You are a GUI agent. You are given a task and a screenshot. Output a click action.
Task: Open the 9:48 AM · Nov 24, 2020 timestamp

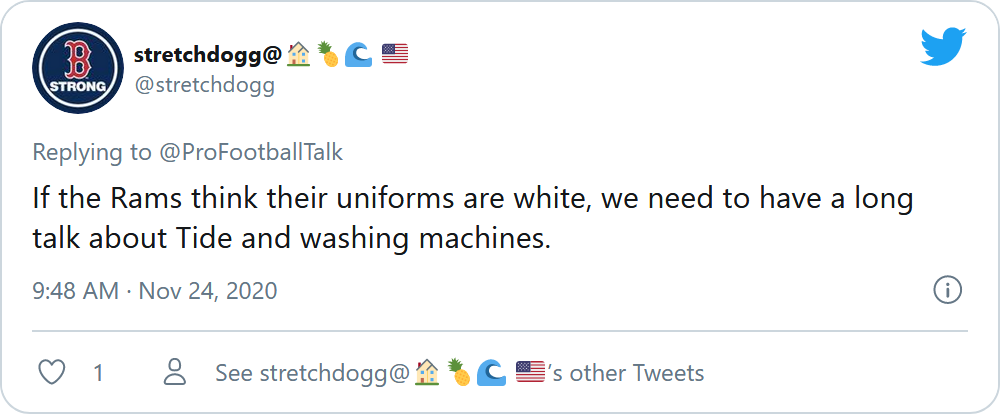pyautogui.click(x=155, y=291)
